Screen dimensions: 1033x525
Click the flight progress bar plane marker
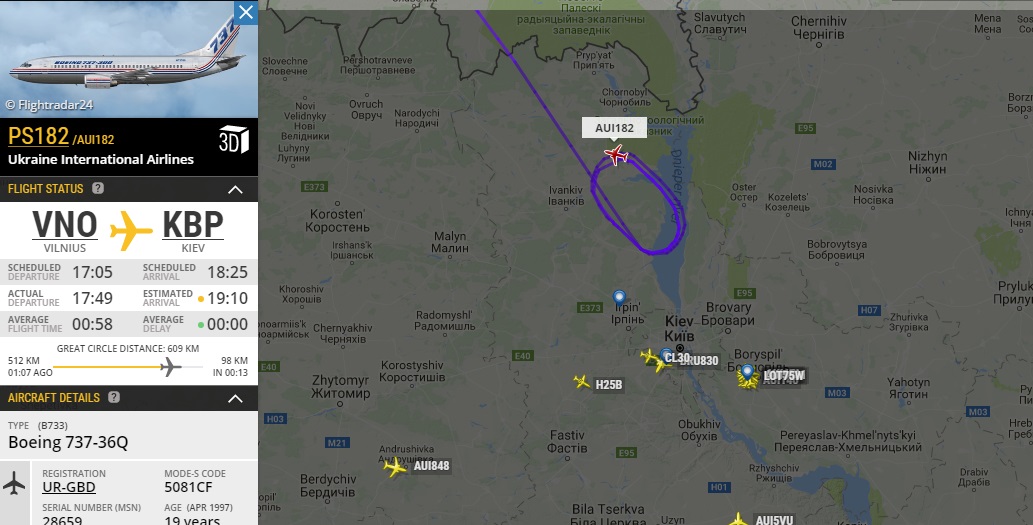[x=170, y=366]
